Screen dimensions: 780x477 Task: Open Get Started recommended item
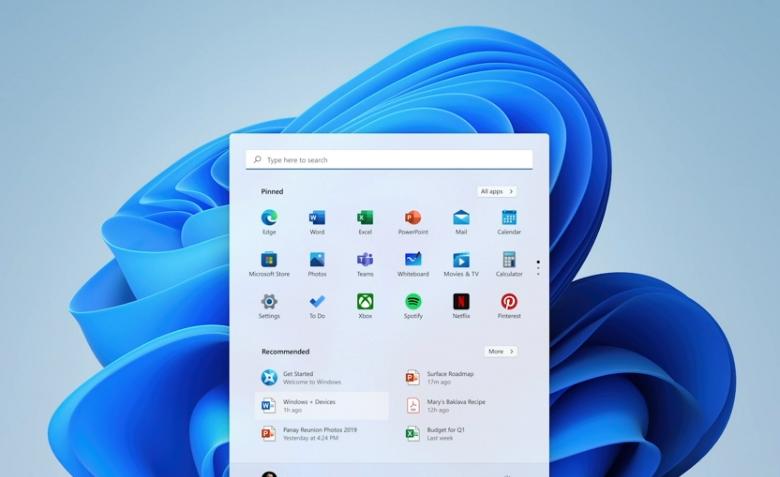321,378
